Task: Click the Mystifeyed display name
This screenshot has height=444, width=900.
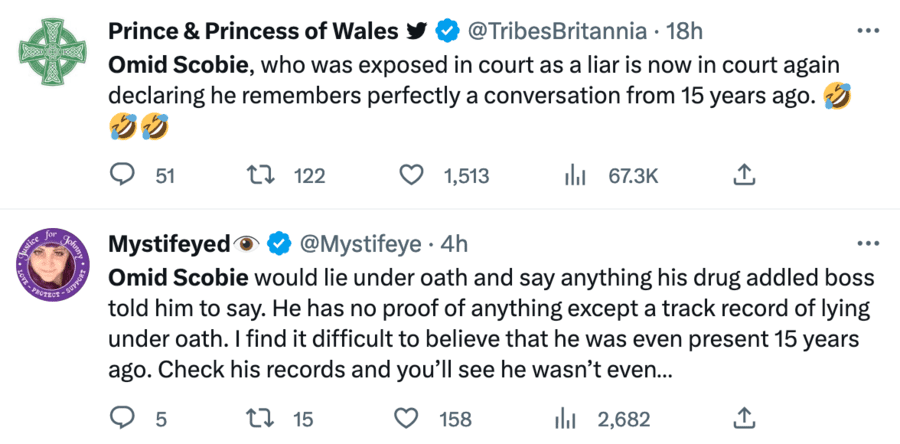Action: click(x=168, y=244)
